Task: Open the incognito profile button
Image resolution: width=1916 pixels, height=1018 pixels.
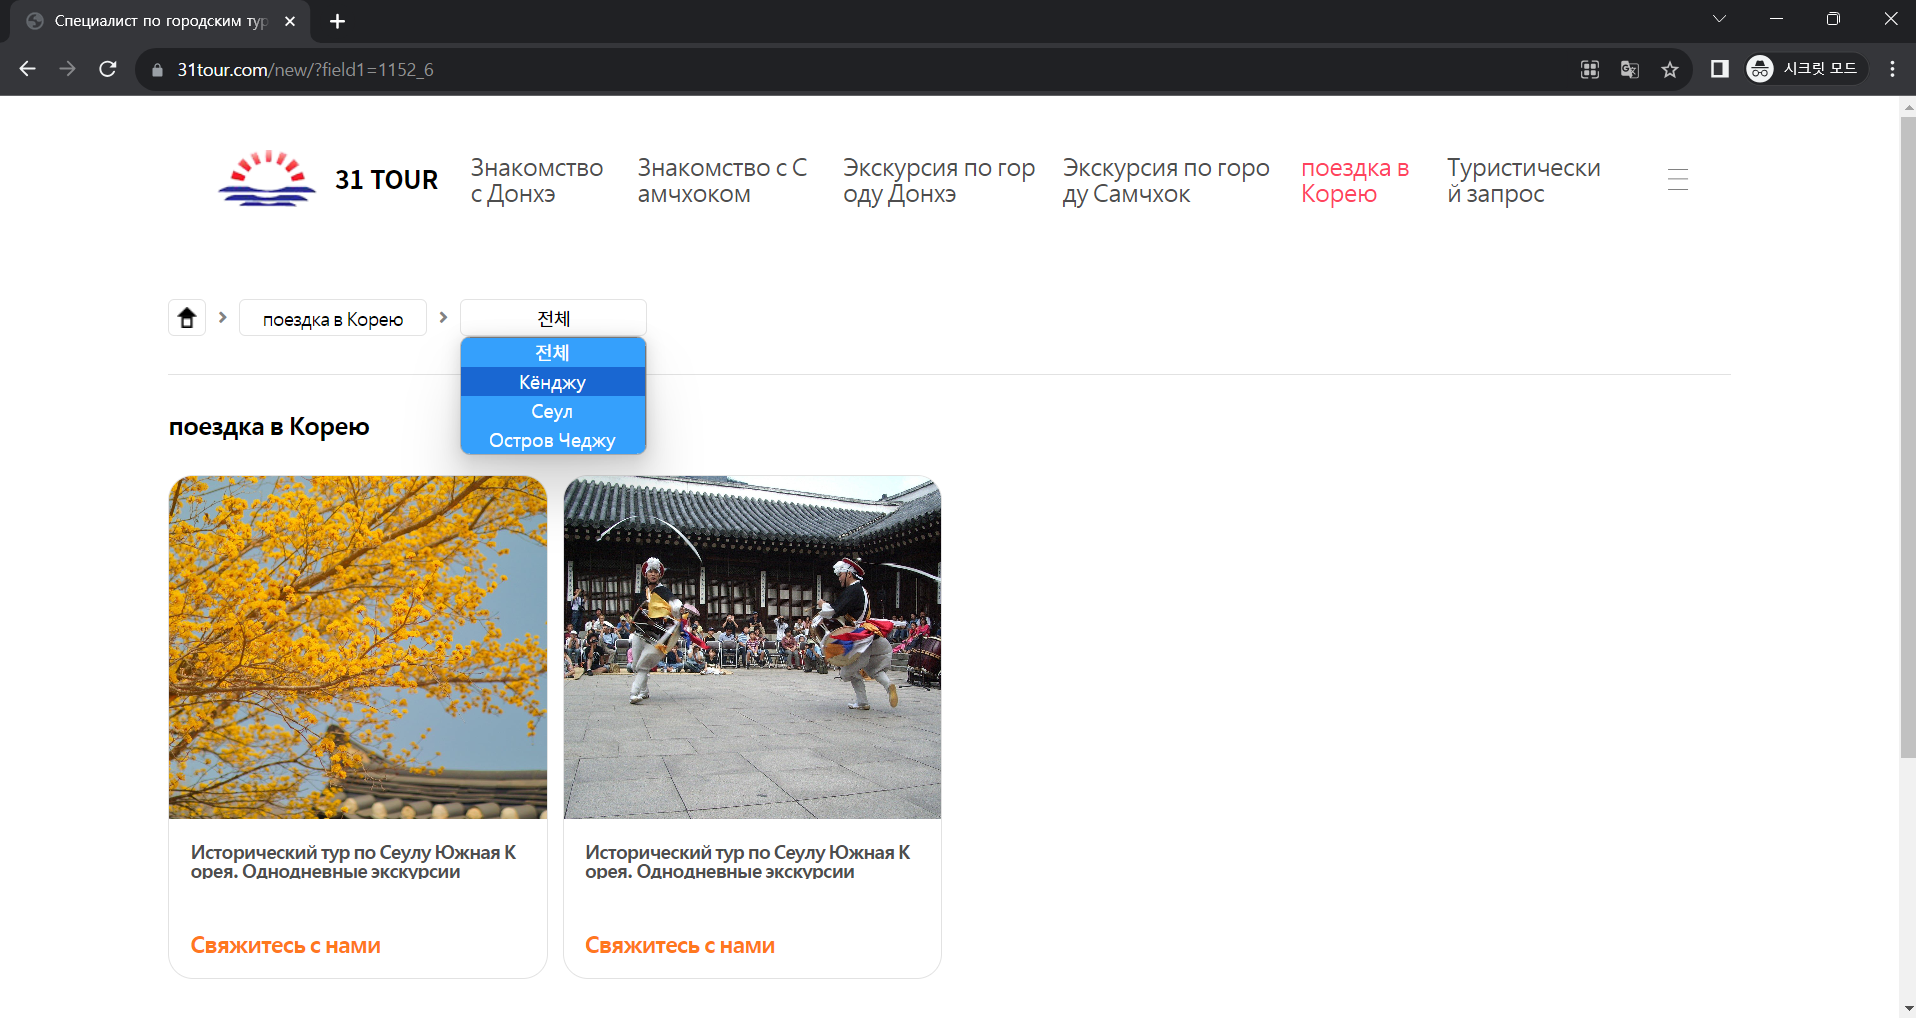Action: [x=1806, y=69]
